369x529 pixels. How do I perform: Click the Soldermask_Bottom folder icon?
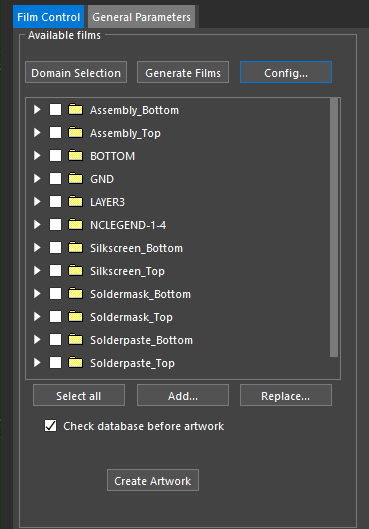click(76, 294)
